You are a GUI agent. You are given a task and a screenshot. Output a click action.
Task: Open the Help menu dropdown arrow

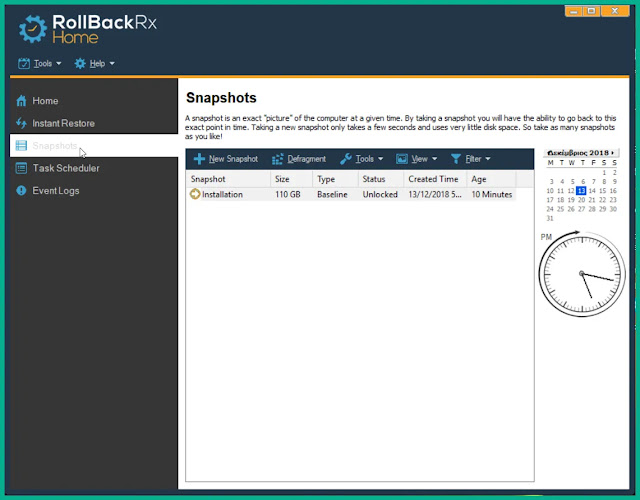[112, 64]
